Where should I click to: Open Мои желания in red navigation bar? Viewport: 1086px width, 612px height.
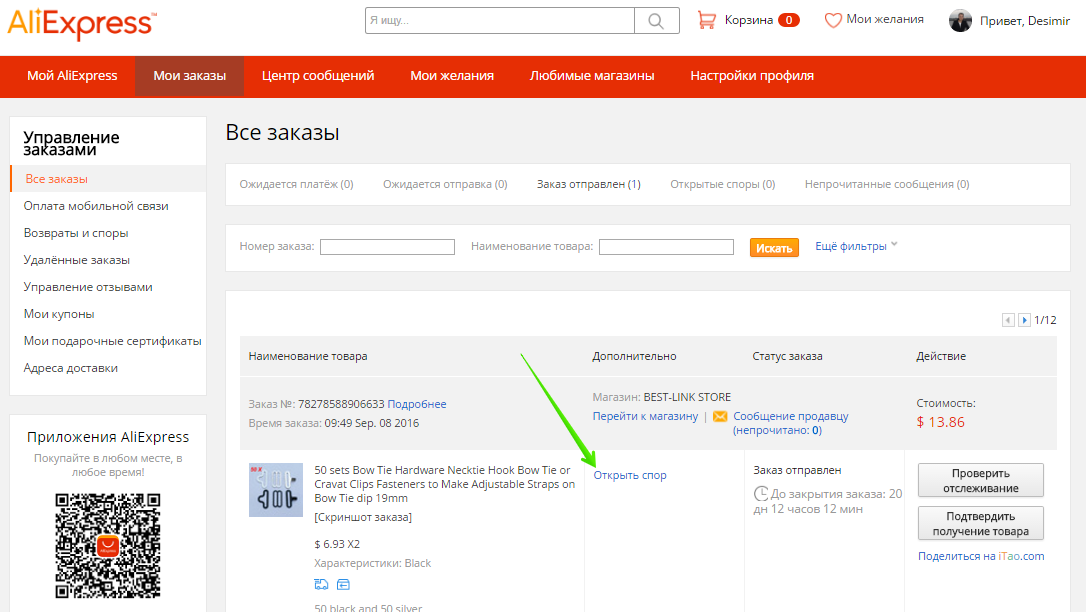pos(452,76)
